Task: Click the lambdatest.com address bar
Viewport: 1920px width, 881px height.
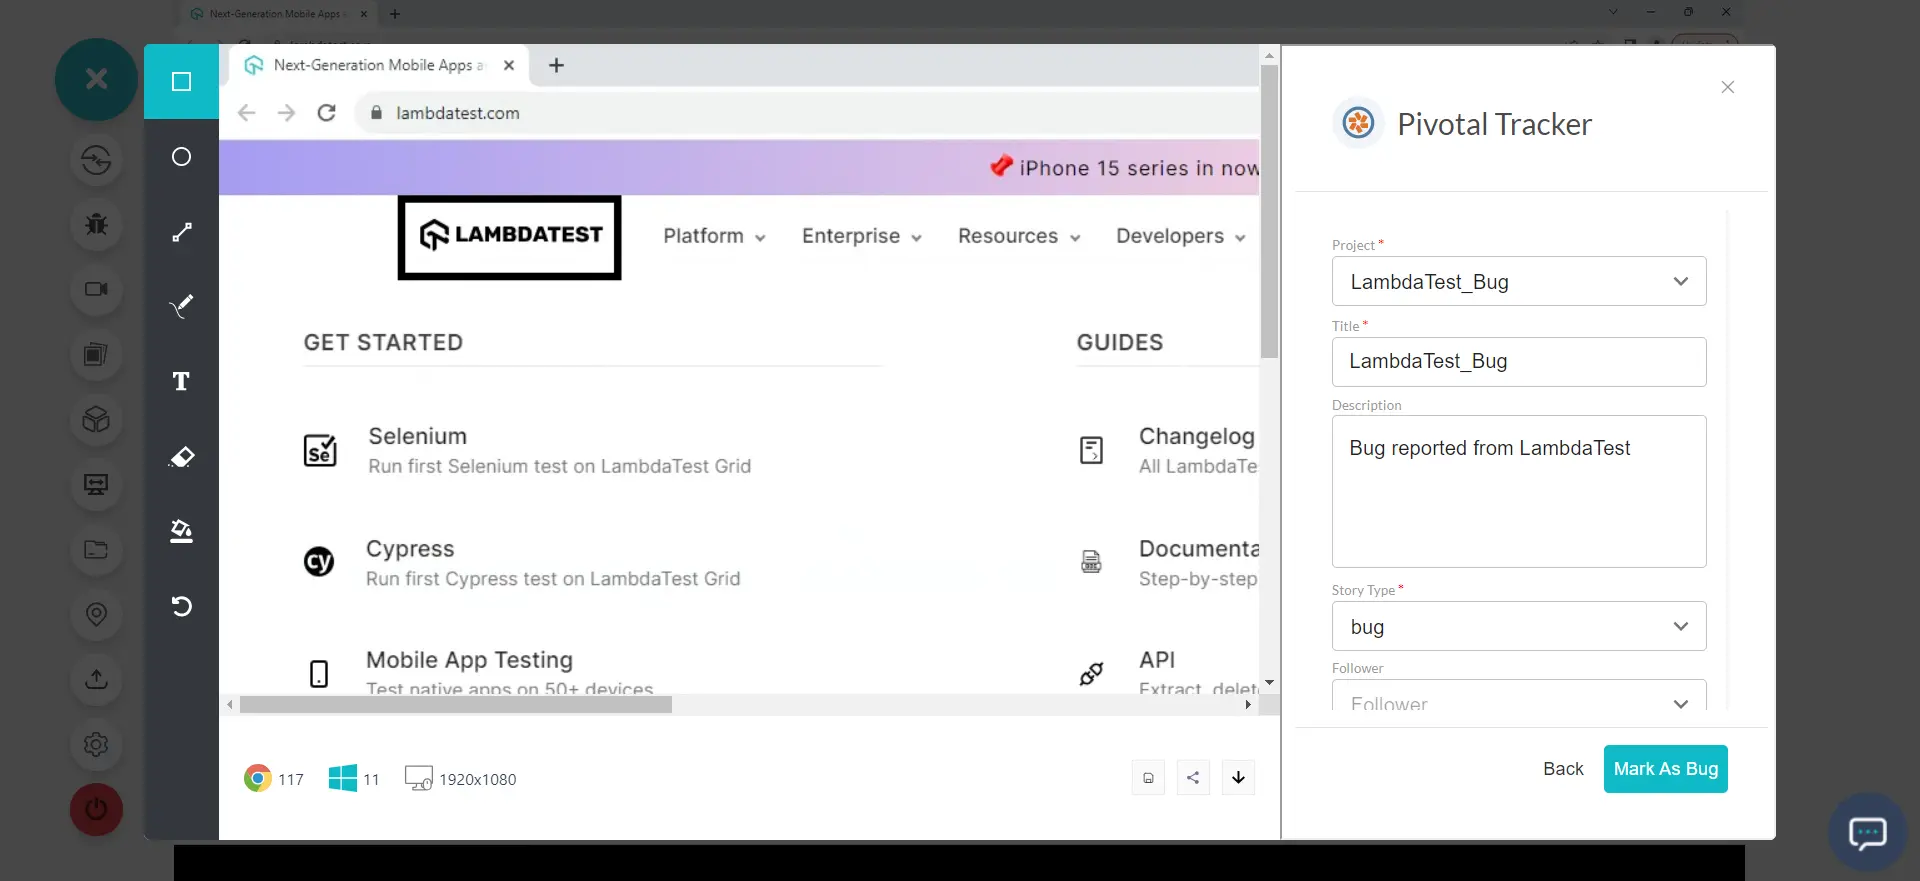Action: (808, 113)
